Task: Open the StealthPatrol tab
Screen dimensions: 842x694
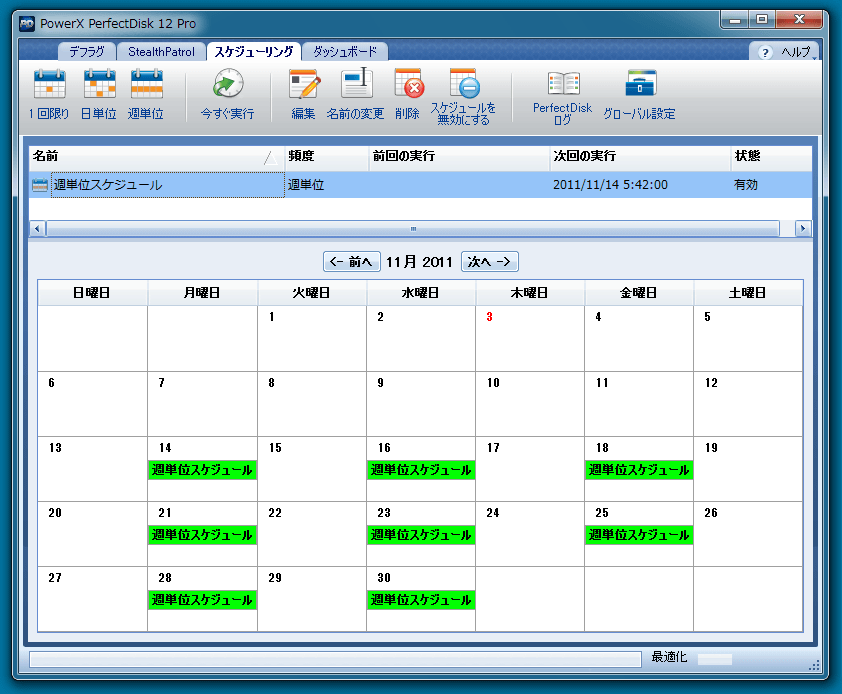Action: coord(161,52)
